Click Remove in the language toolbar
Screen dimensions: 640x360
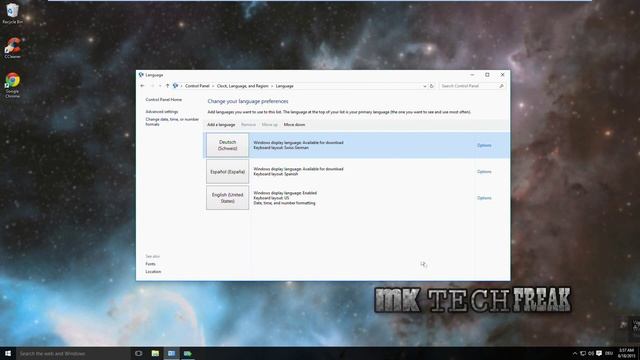[x=248, y=124]
